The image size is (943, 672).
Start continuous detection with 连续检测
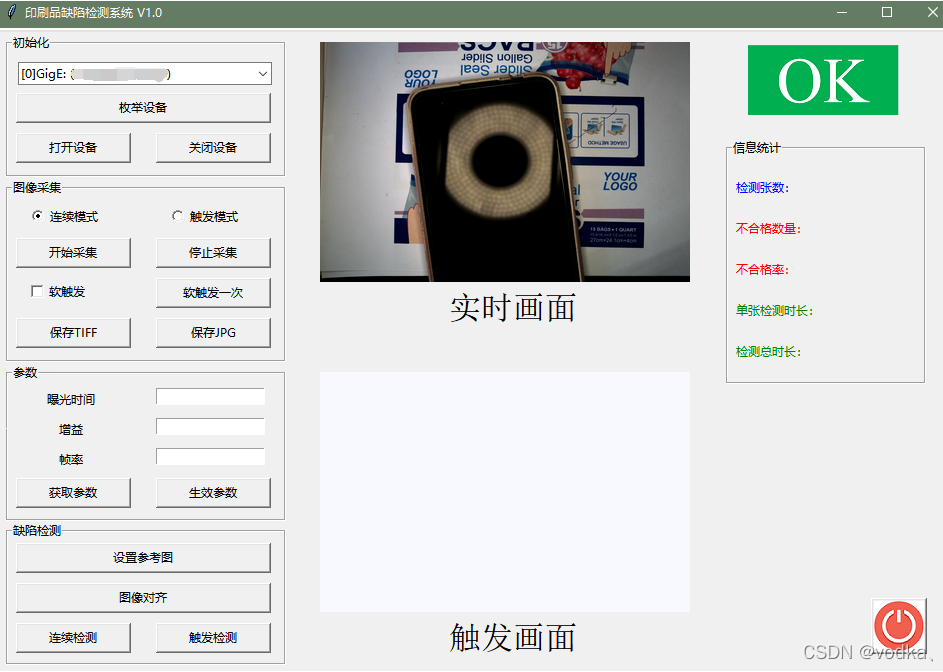(x=73, y=637)
